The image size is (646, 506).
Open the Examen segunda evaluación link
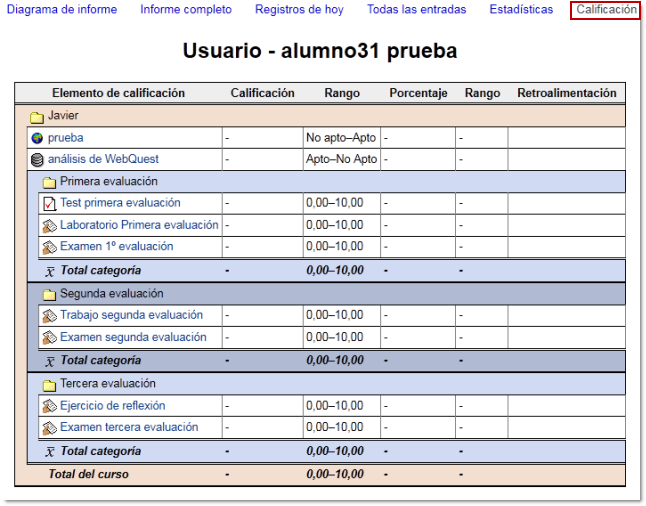[133, 338]
